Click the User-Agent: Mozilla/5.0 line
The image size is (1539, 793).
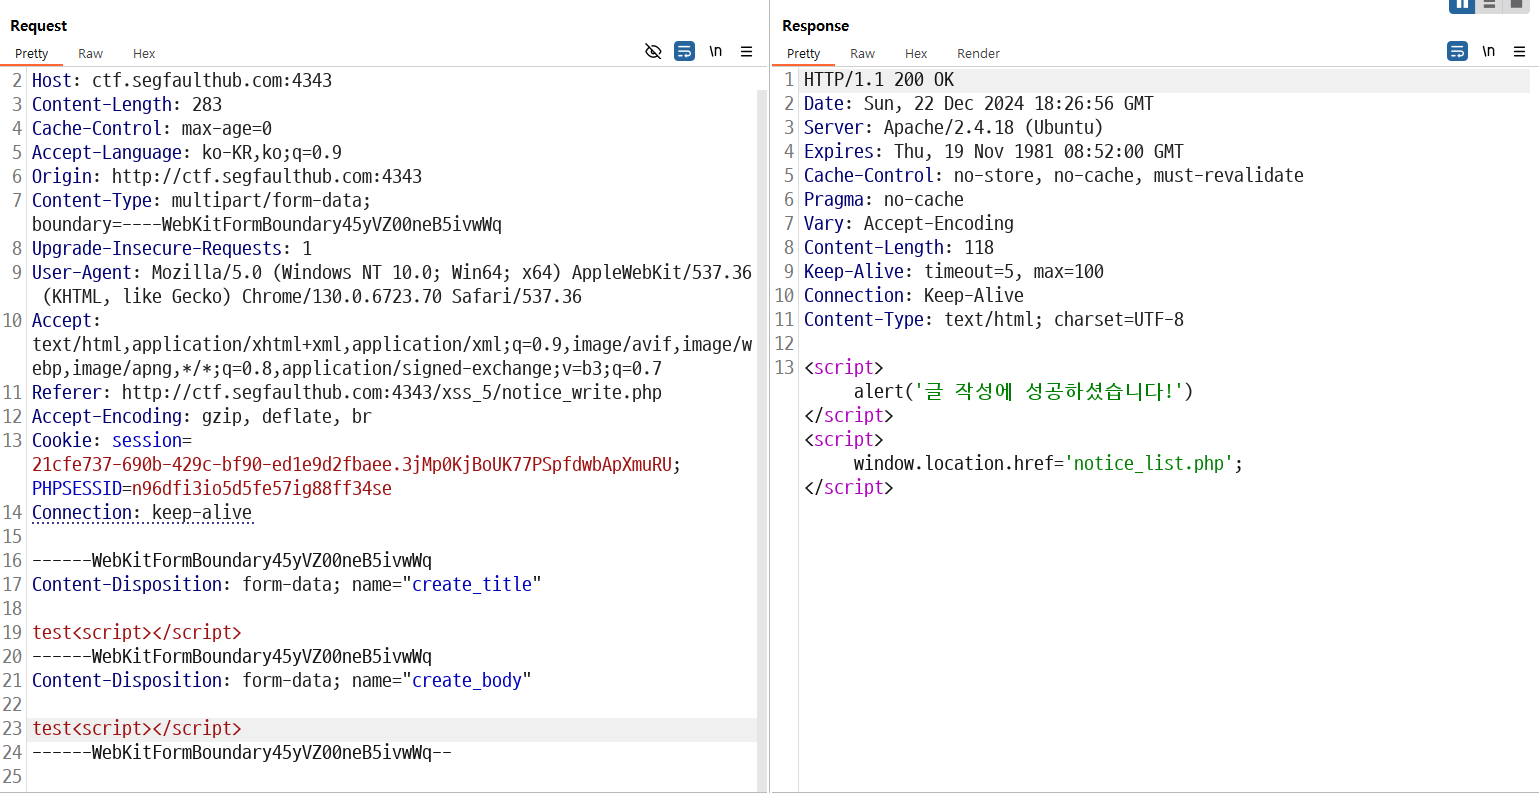[392, 272]
